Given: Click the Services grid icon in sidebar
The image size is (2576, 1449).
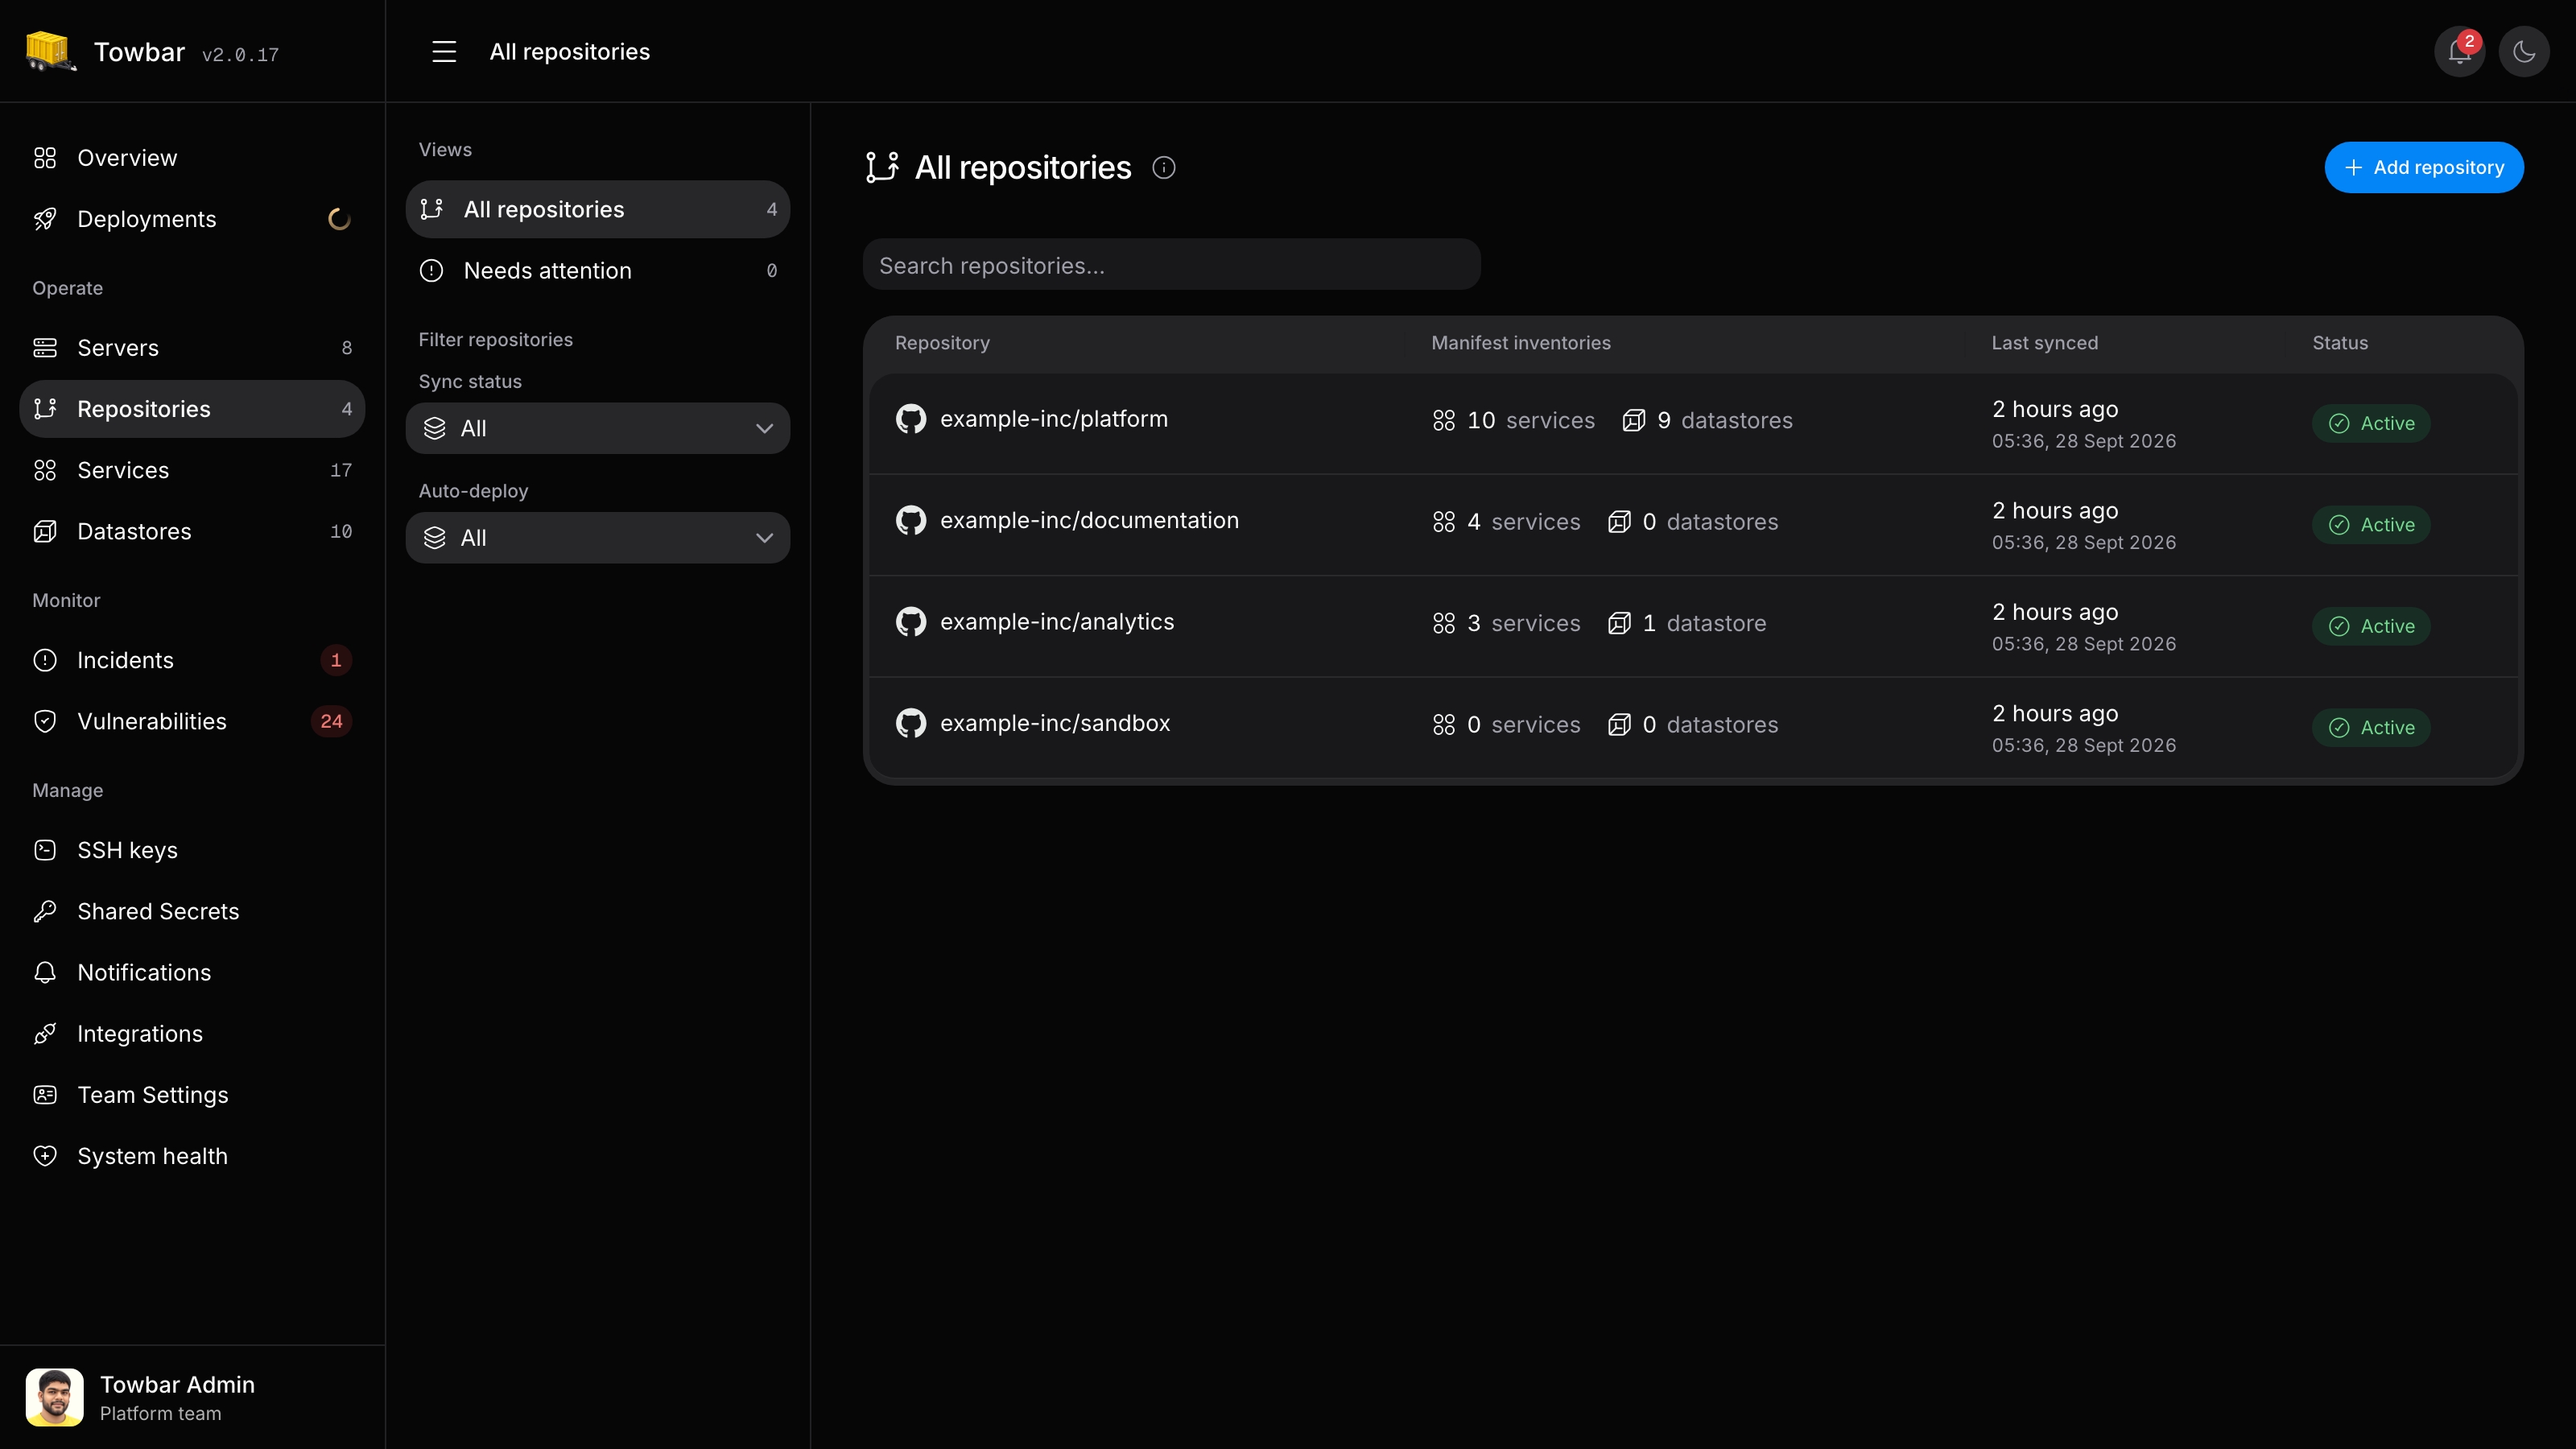Looking at the screenshot, I should (45, 470).
